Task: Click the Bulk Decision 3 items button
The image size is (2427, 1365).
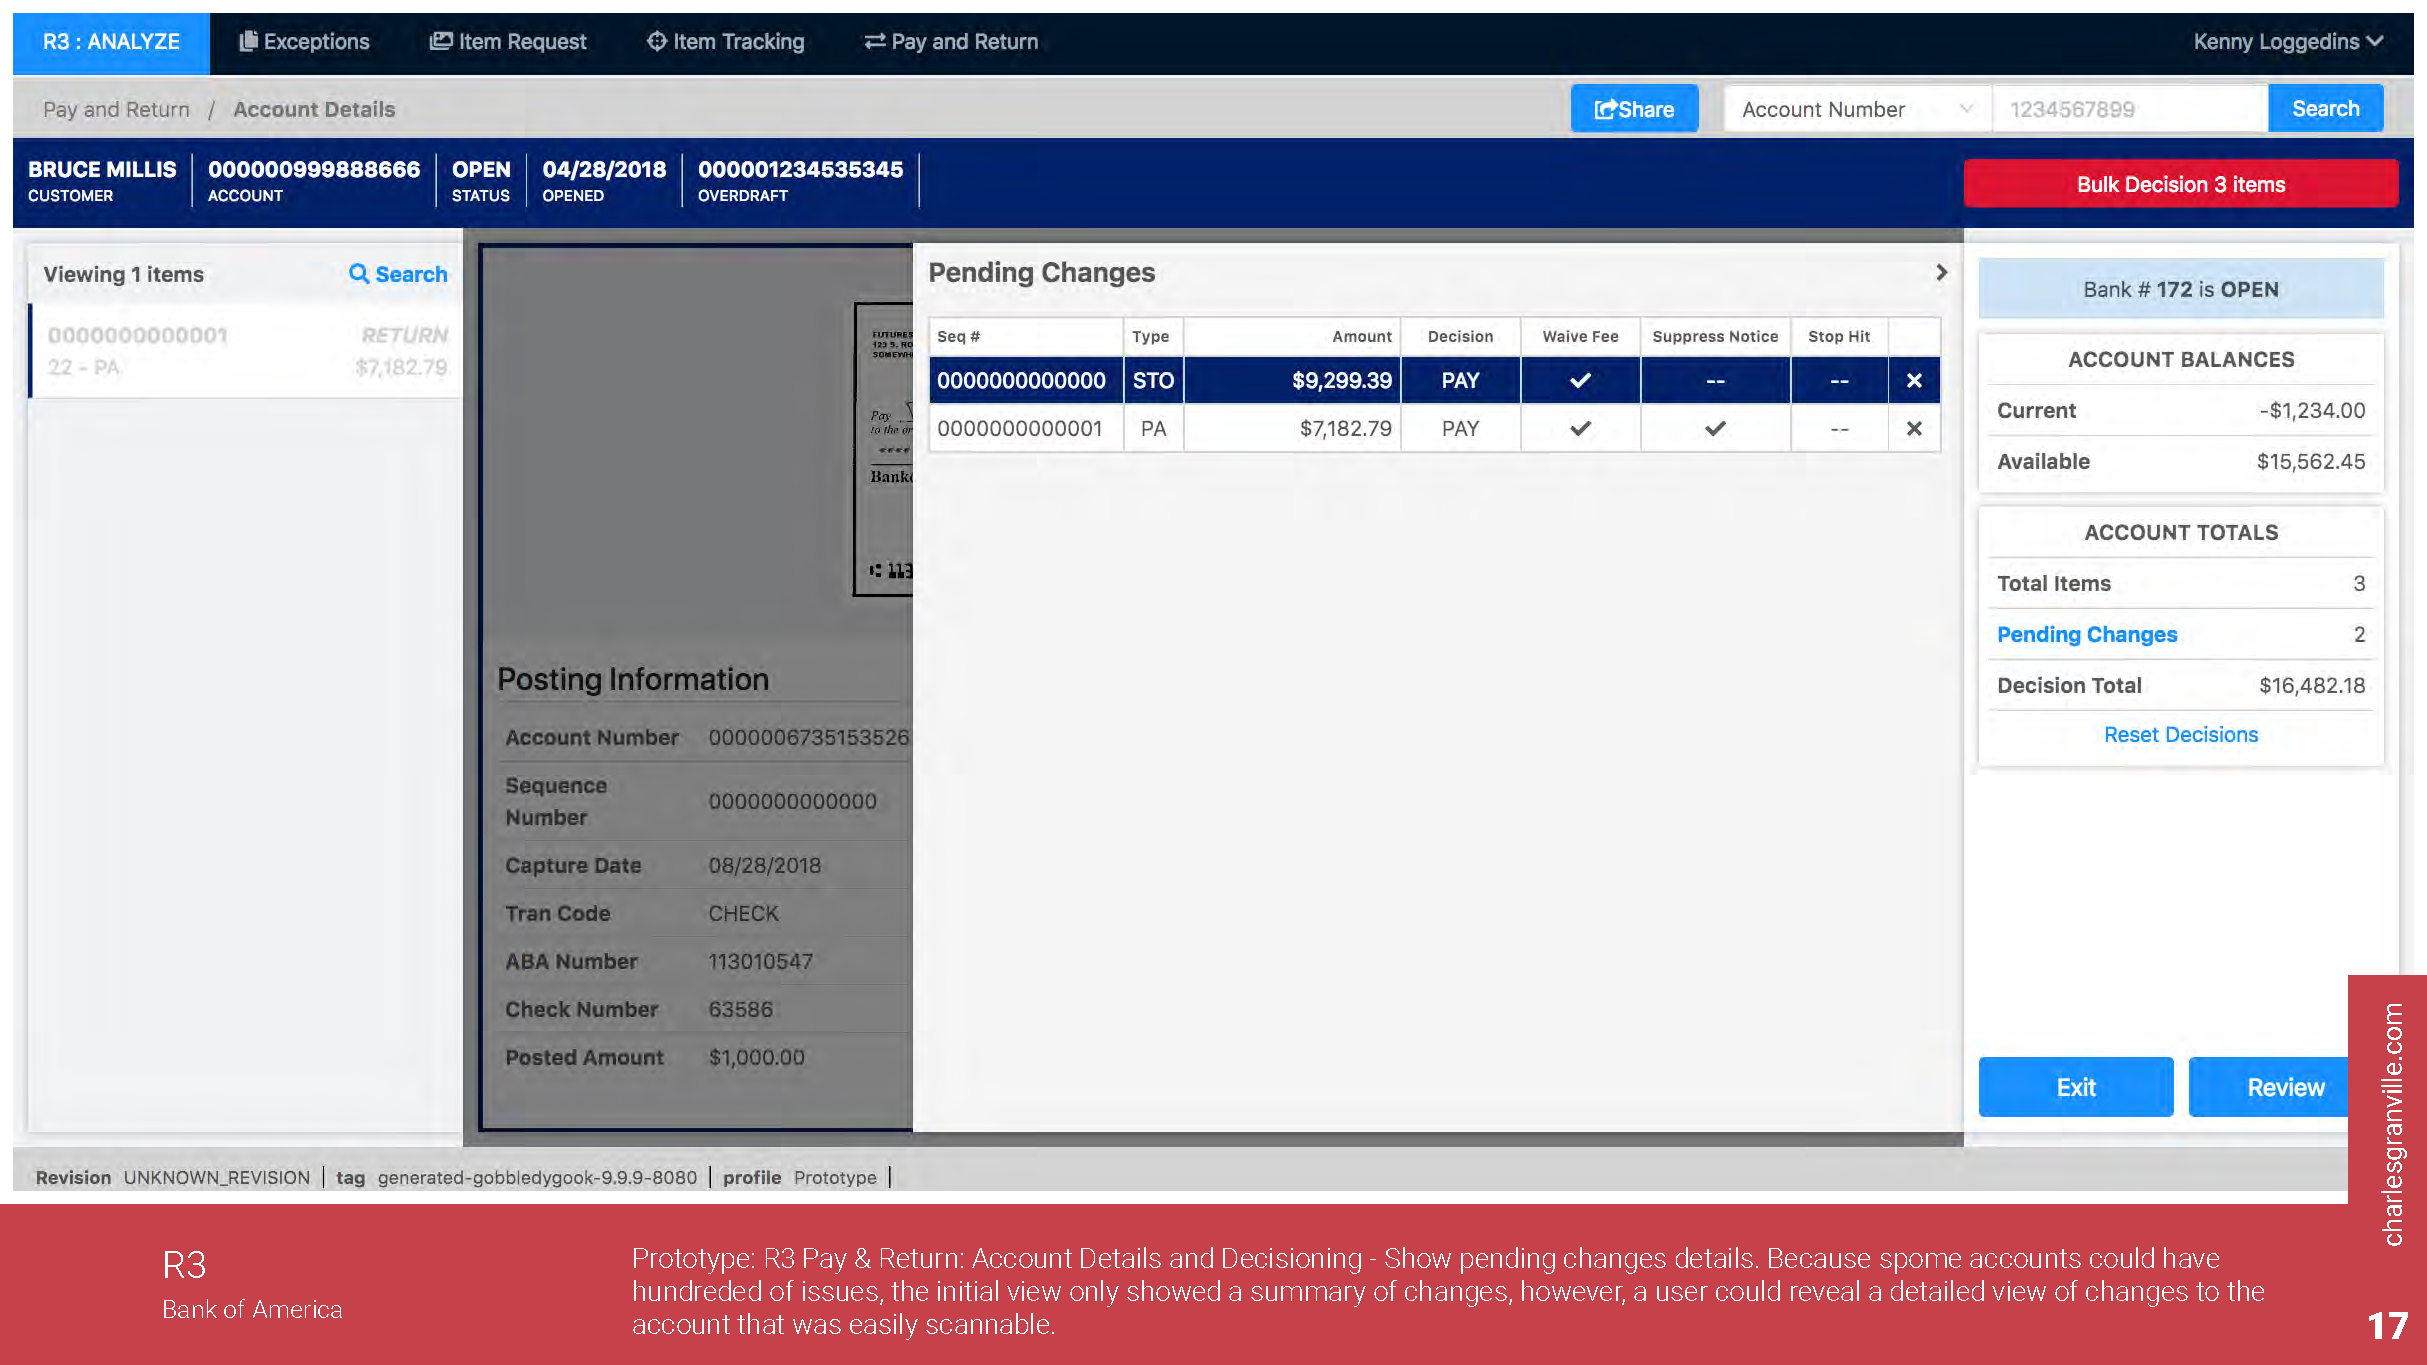Action: tap(2180, 184)
